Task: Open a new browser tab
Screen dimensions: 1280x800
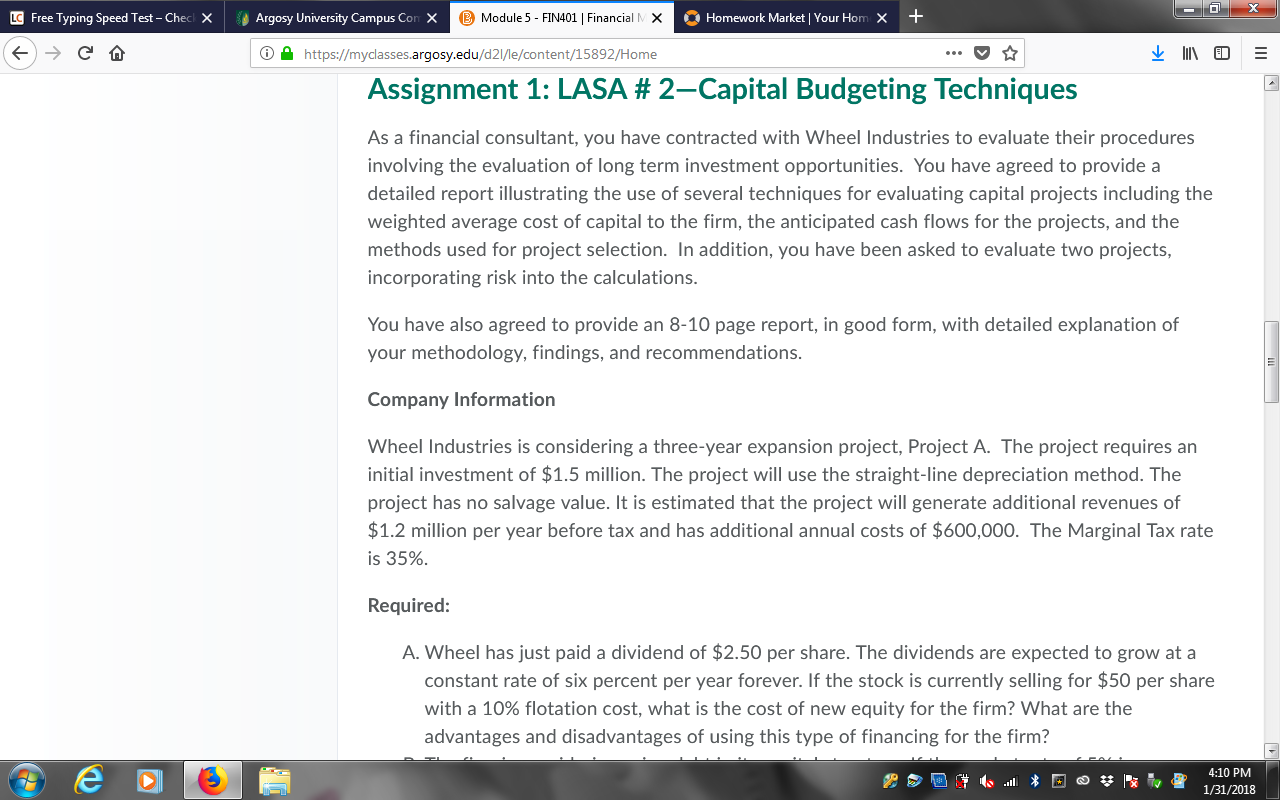Action: pos(917,17)
